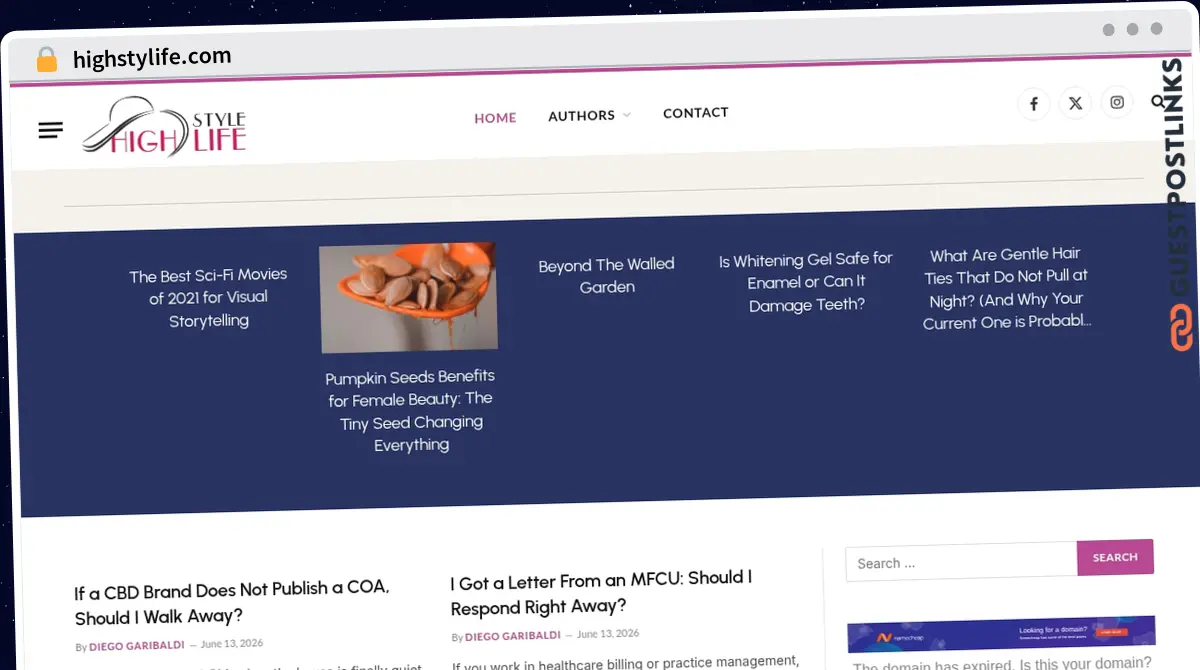Click the High Style Life logo
The width and height of the screenshot is (1200, 670).
[x=164, y=128]
